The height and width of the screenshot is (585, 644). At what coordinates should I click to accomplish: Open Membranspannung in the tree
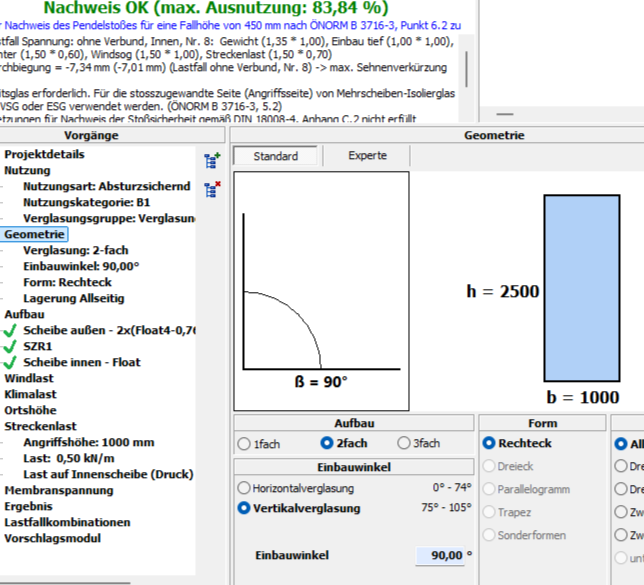point(59,491)
